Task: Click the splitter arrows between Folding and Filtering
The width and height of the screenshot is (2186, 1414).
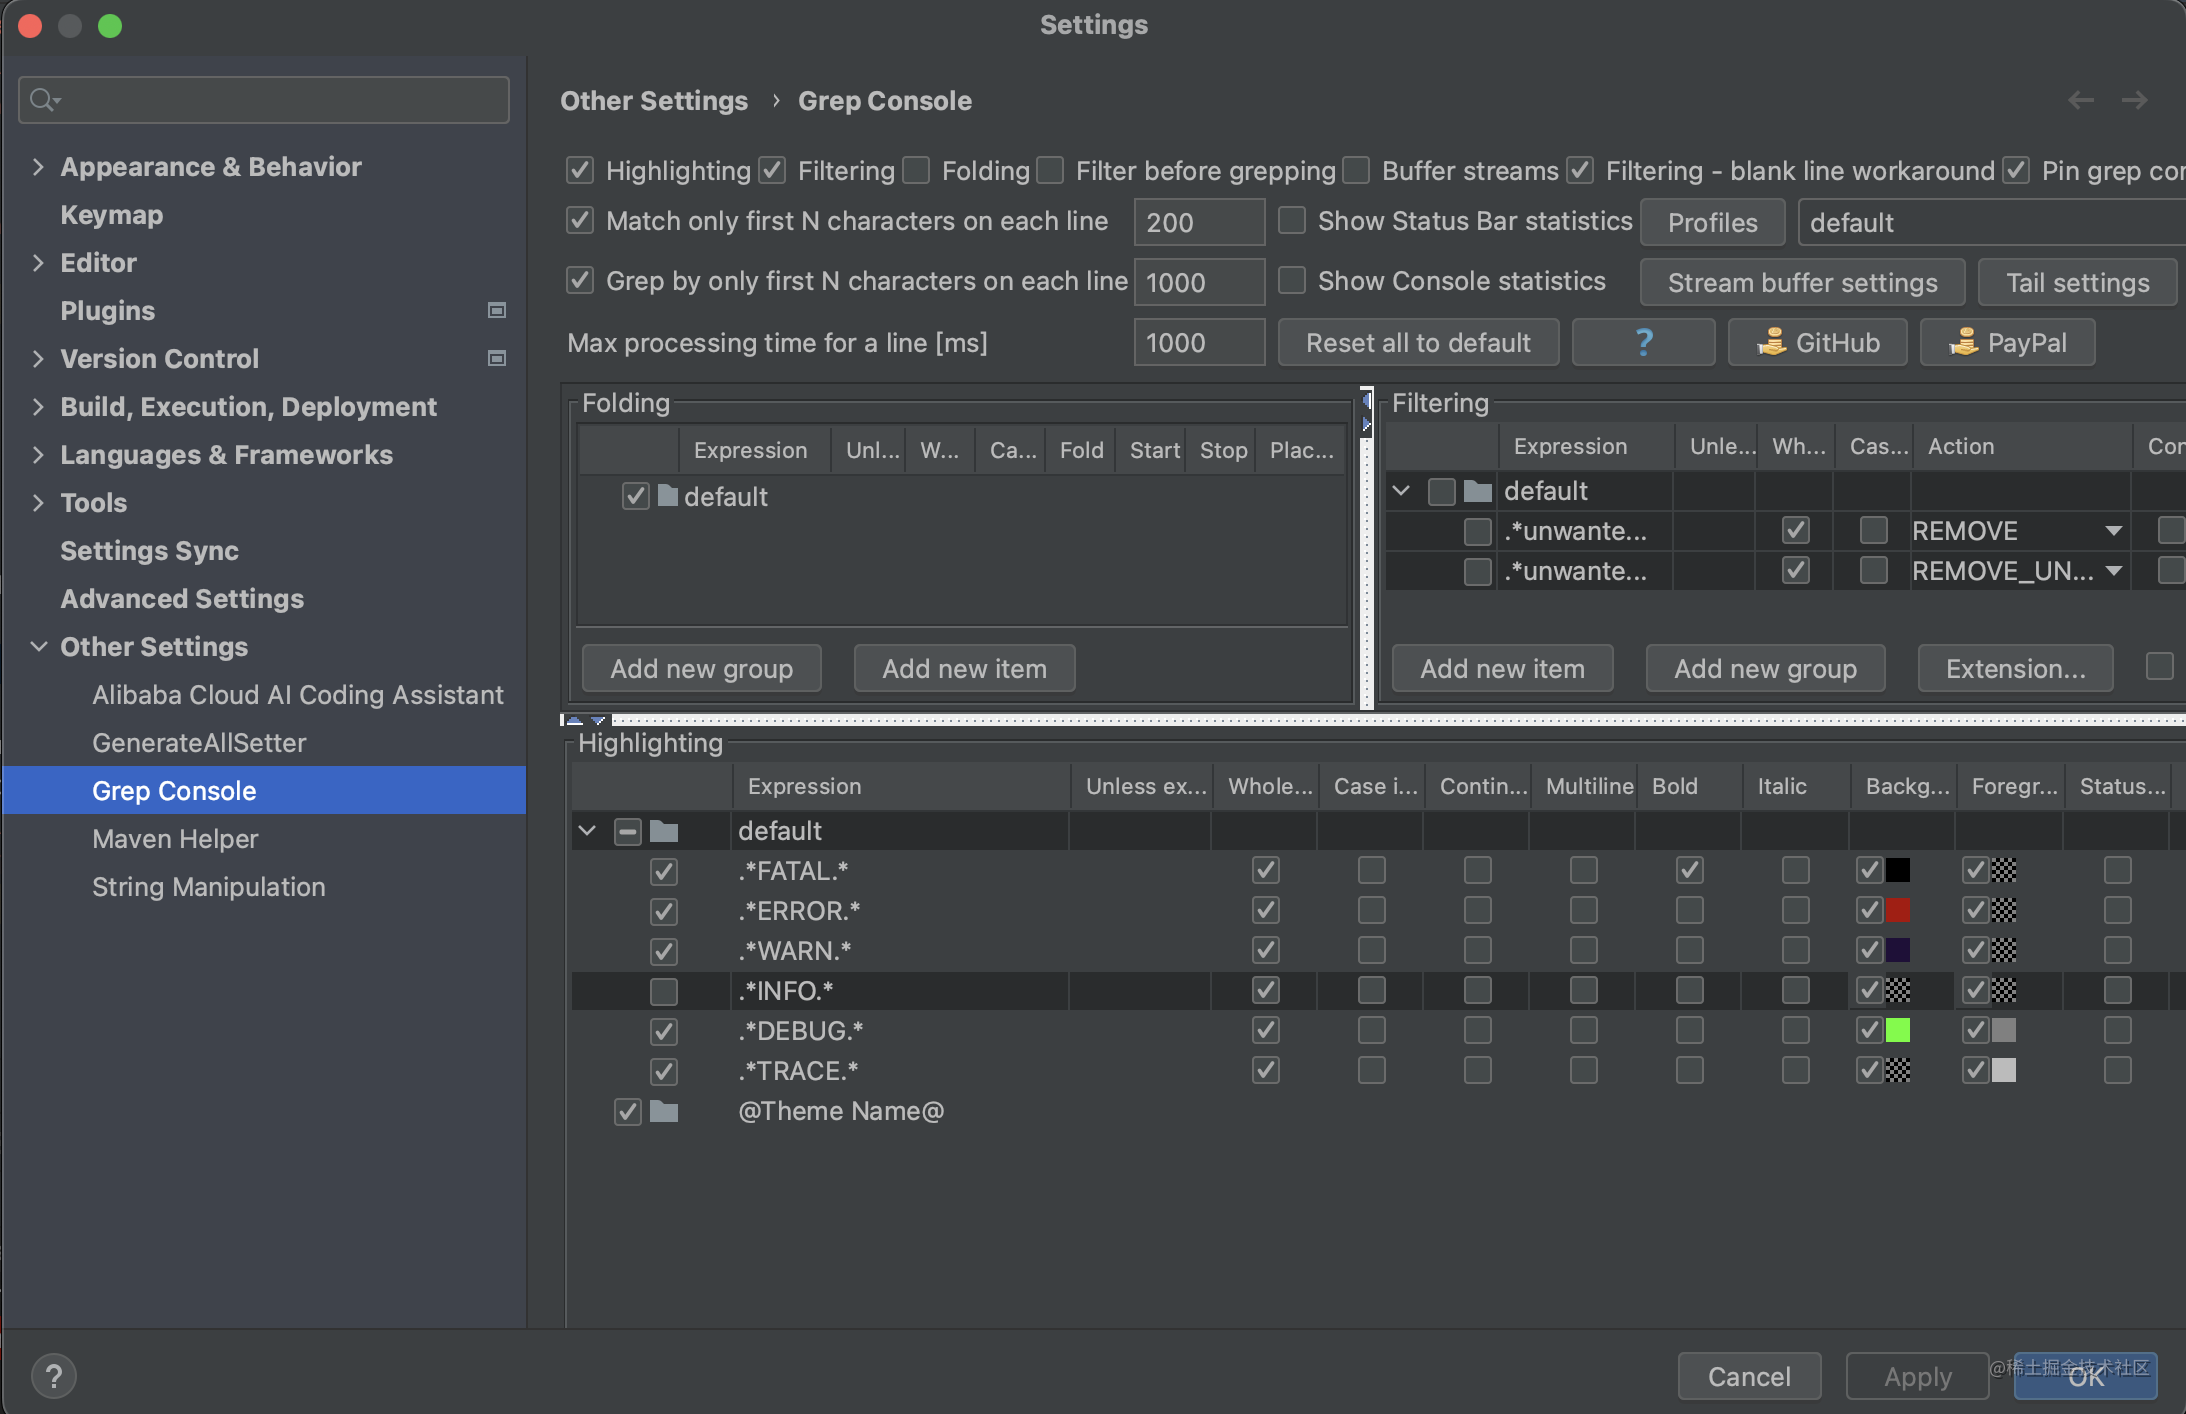Action: pos(1366,412)
